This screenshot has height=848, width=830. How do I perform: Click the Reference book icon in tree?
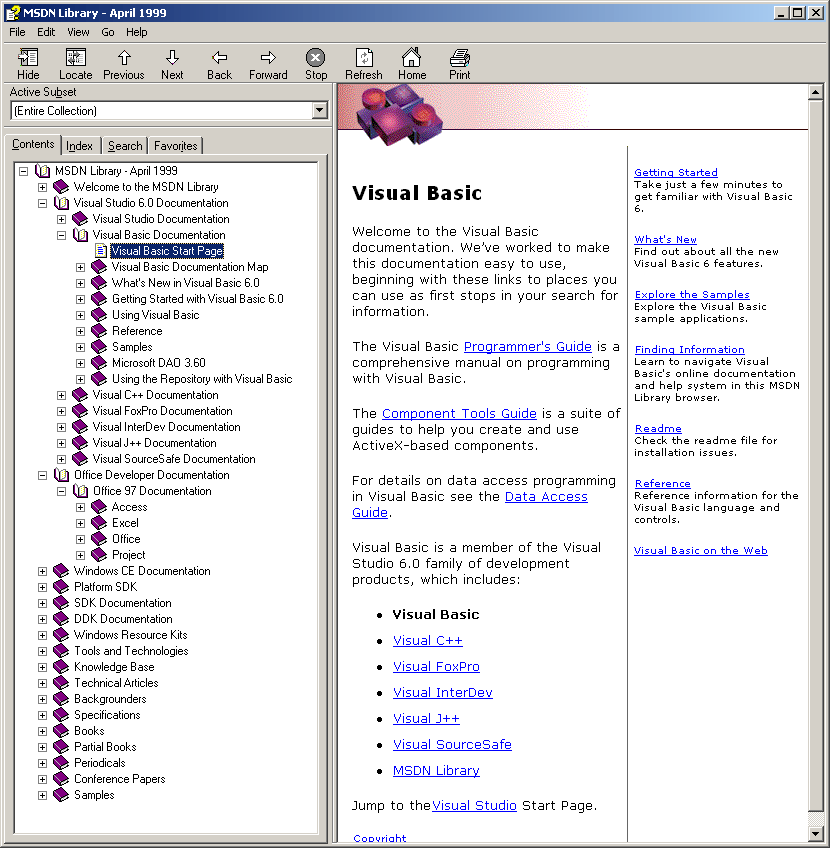tap(99, 331)
